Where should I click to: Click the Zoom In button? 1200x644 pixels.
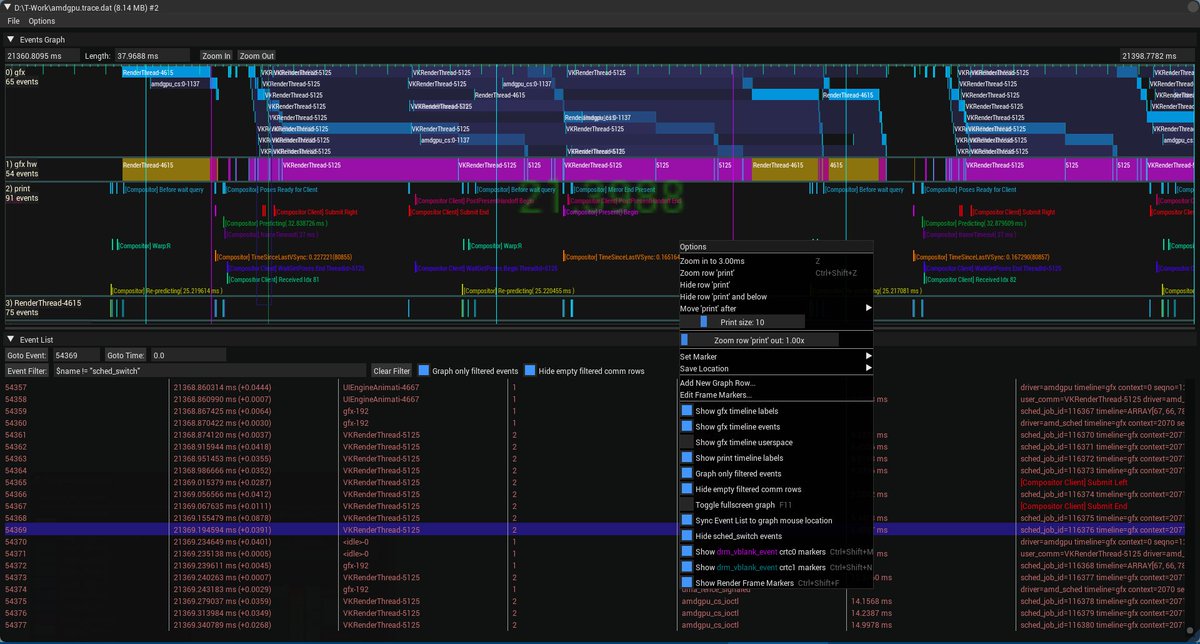tap(215, 56)
